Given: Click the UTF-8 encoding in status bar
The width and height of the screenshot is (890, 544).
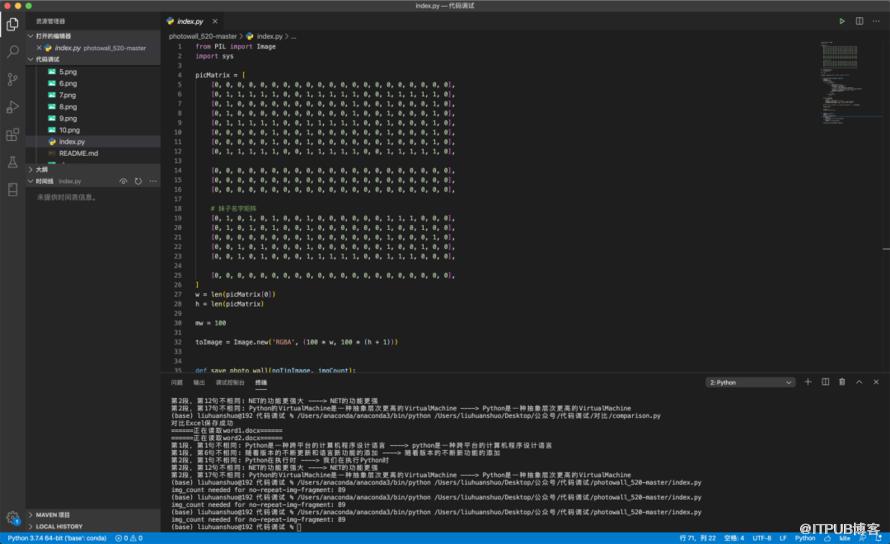Looking at the screenshot, I should click(762, 538).
